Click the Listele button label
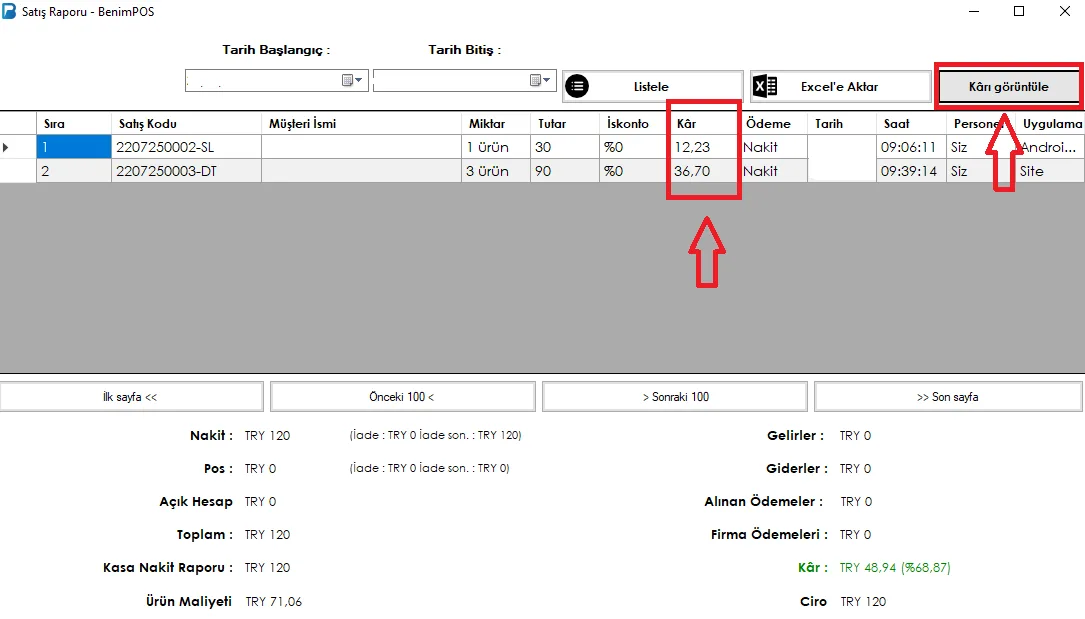Image resolution: width=1085 pixels, height=619 pixels. point(651,86)
